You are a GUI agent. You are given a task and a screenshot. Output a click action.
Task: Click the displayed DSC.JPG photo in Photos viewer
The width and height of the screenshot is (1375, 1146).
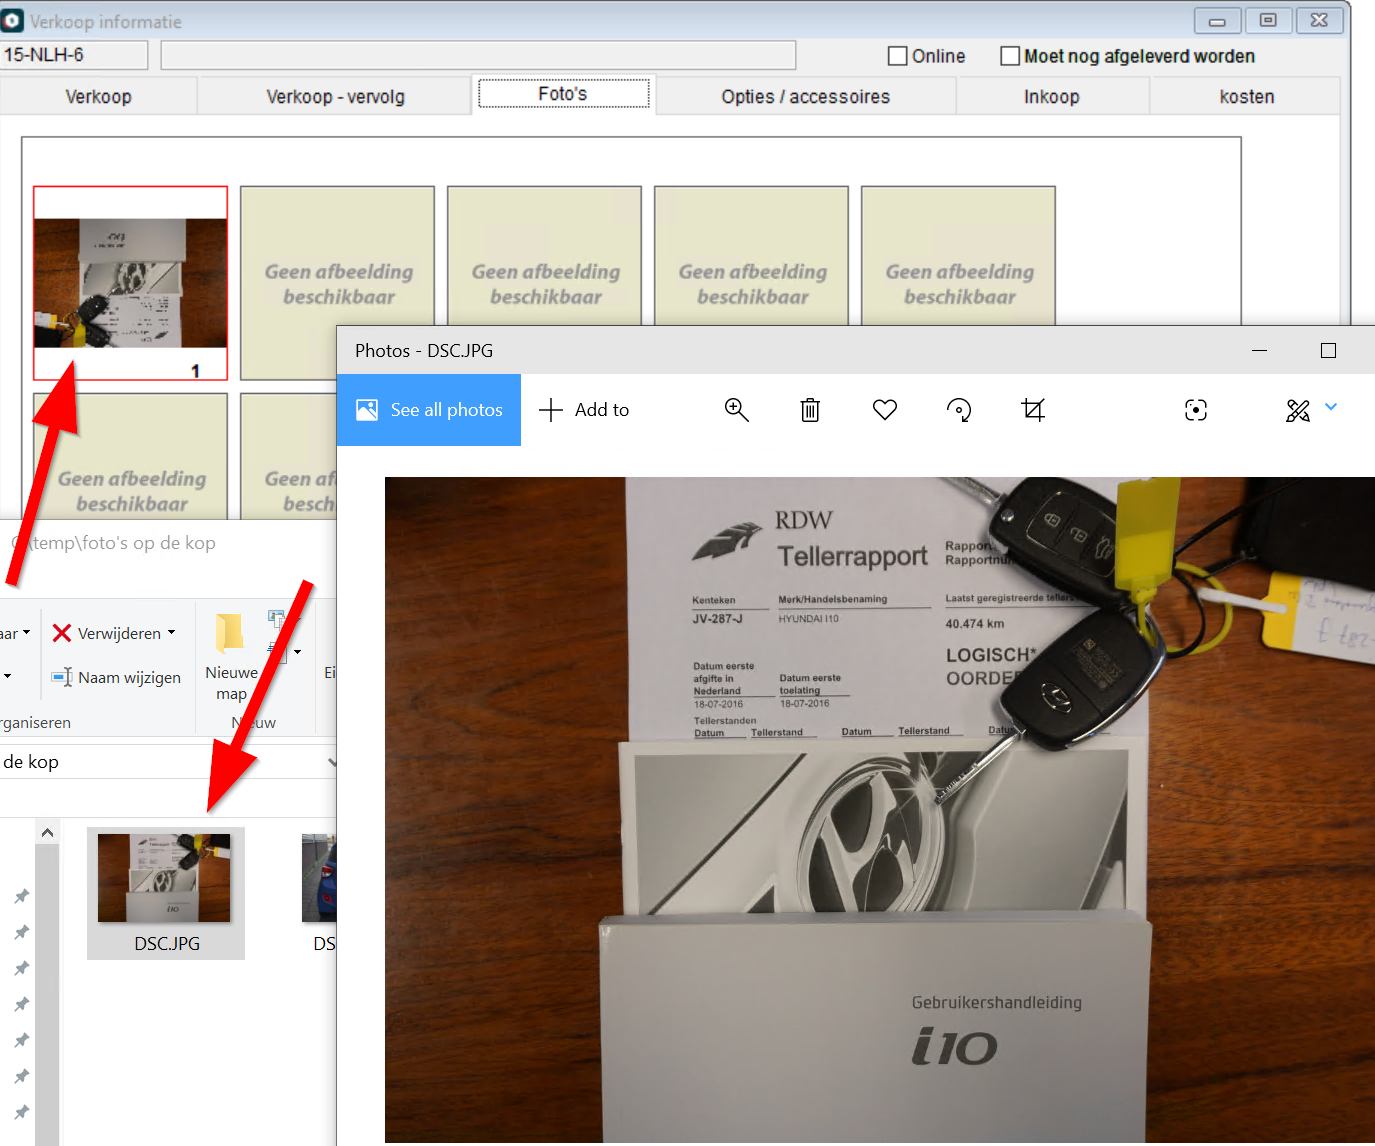pyautogui.click(x=880, y=810)
